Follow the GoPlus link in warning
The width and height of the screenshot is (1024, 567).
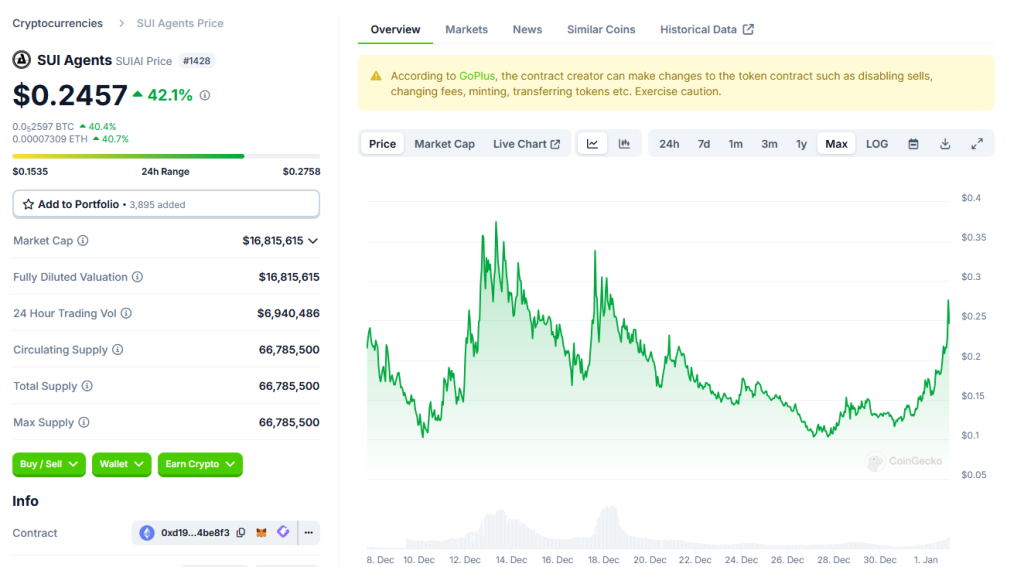(477, 76)
